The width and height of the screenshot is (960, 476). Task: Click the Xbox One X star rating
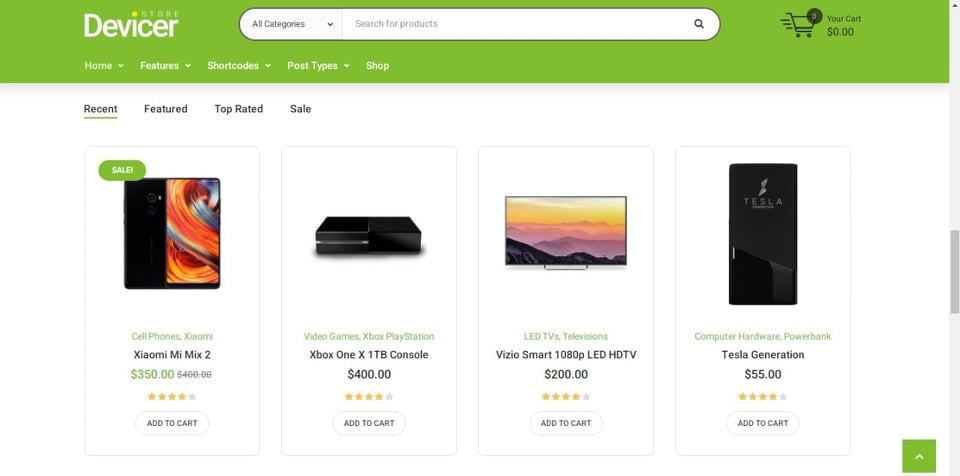pos(369,397)
